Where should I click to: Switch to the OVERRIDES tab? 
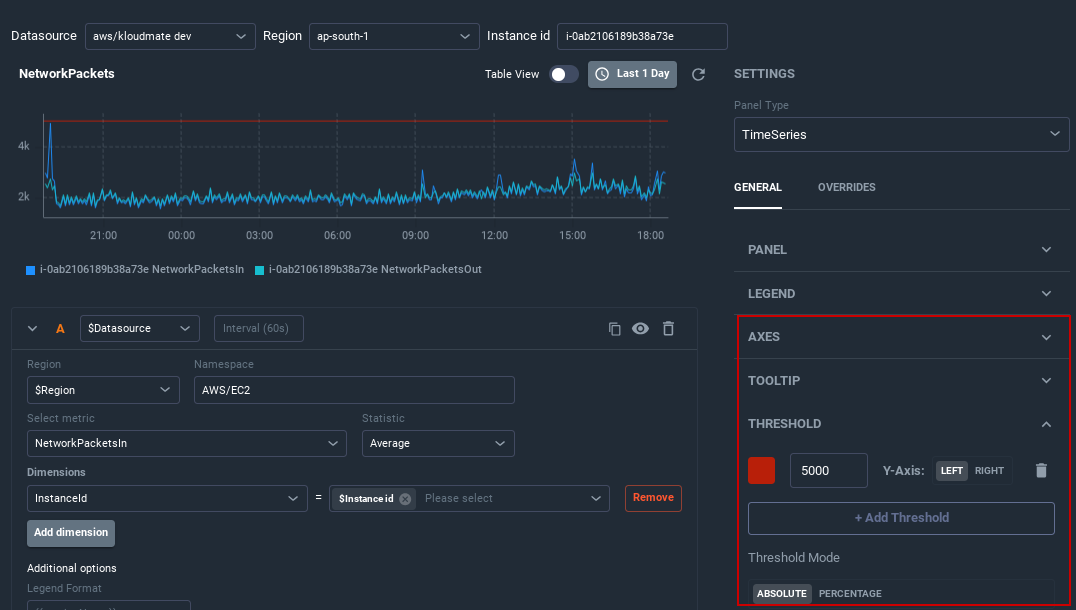[x=847, y=187]
